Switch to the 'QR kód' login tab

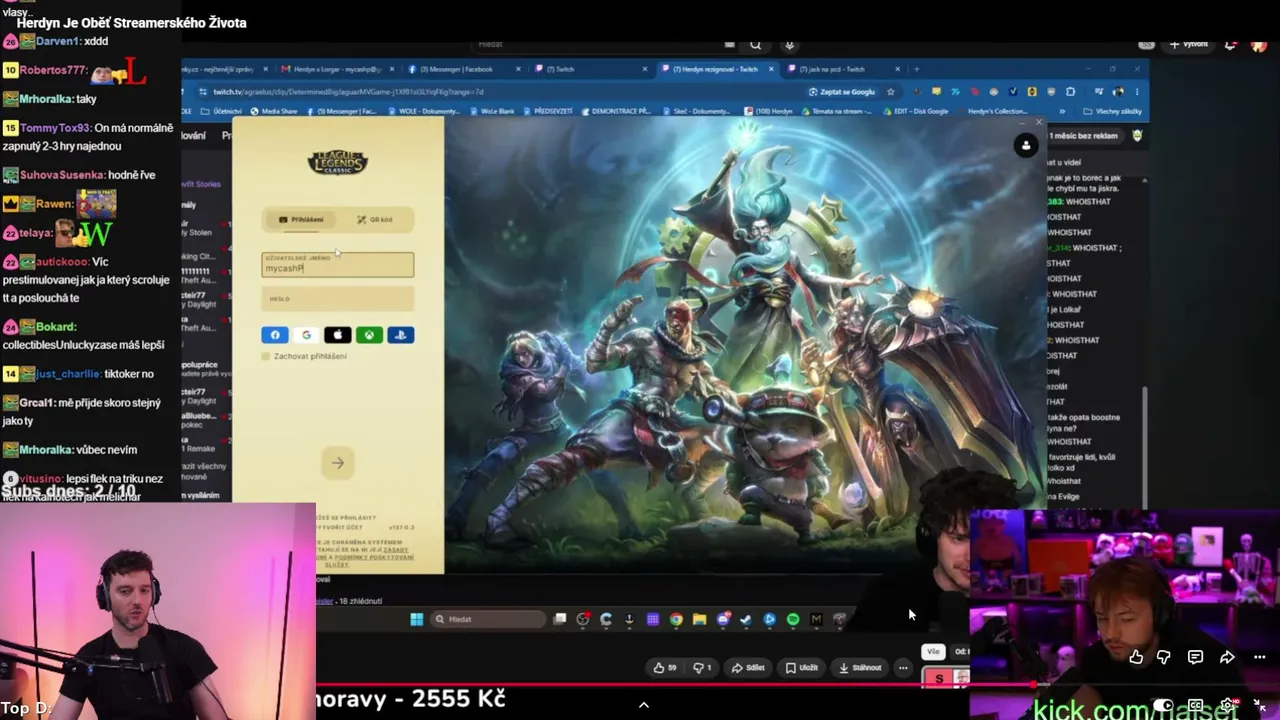[x=375, y=219]
